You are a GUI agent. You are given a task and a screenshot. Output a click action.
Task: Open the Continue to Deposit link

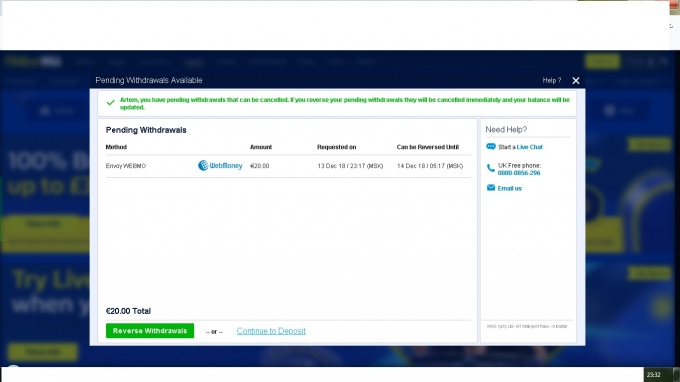tap(271, 331)
